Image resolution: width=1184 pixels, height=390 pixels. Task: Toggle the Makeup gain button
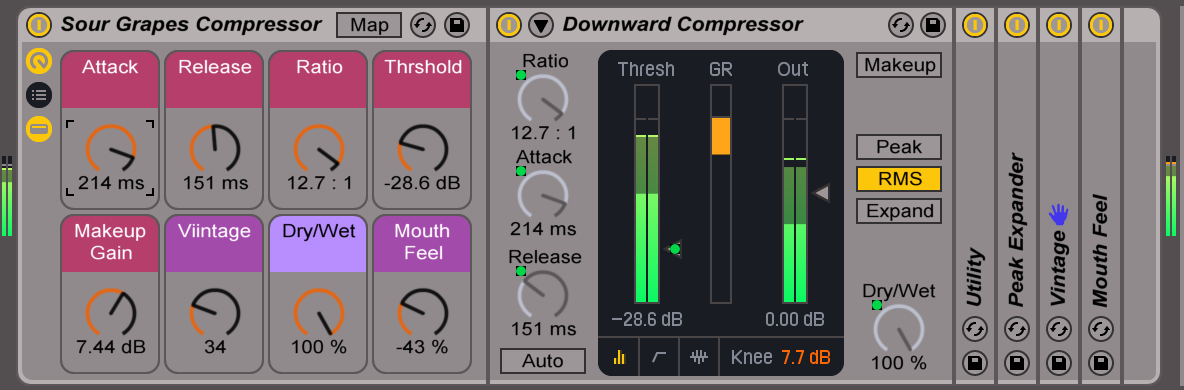tap(899, 65)
